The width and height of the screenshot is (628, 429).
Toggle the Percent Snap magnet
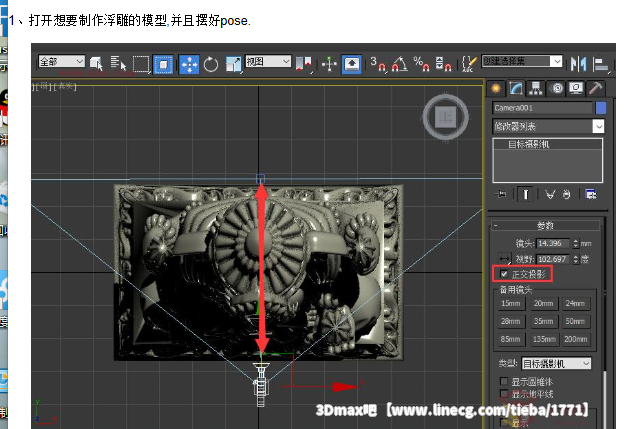pyautogui.click(x=421, y=64)
